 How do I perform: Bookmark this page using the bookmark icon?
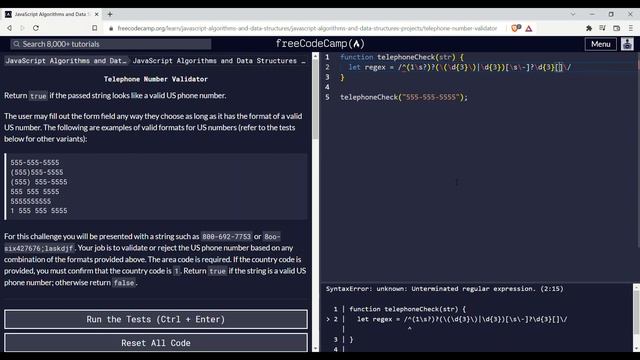click(95, 28)
